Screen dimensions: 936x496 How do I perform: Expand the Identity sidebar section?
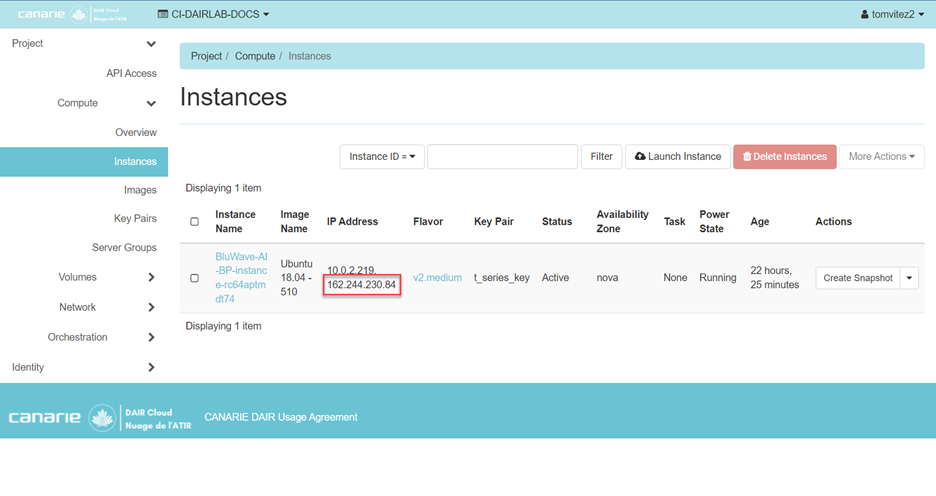click(x=151, y=367)
